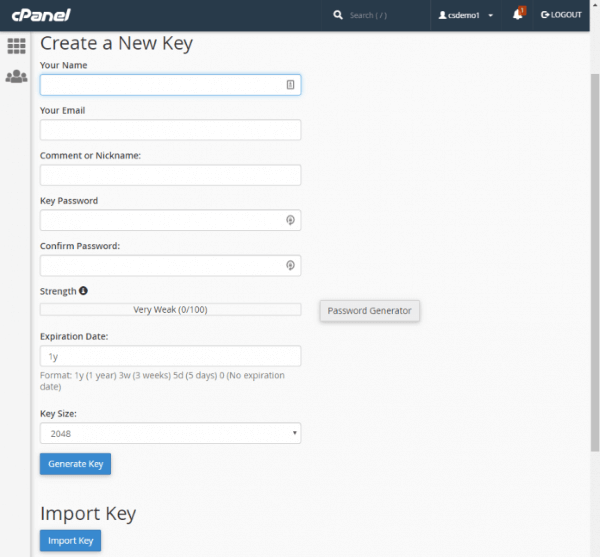Expand the csdemo1 user dropdown
The width and height of the screenshot is (600, 557).
pyautogui.click(x=466, y=15)
